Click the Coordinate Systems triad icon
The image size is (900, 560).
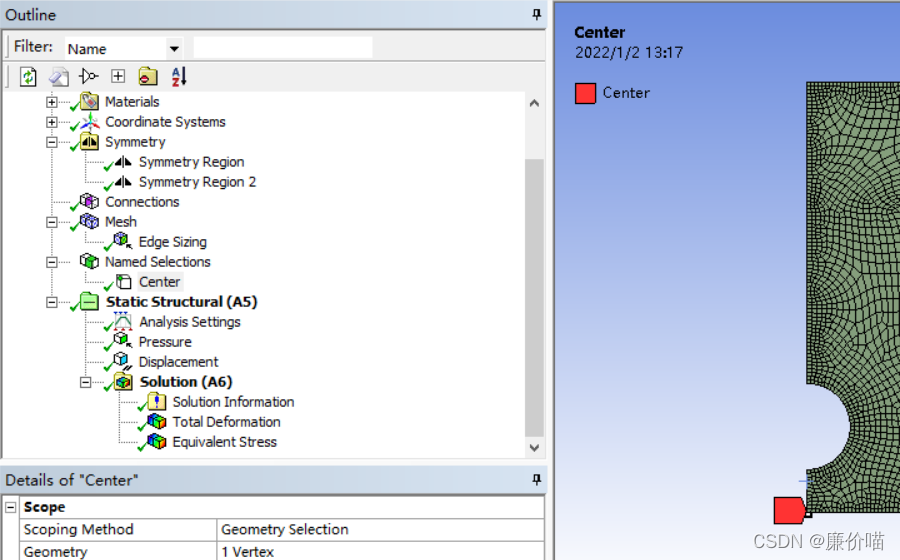(90, 122)
